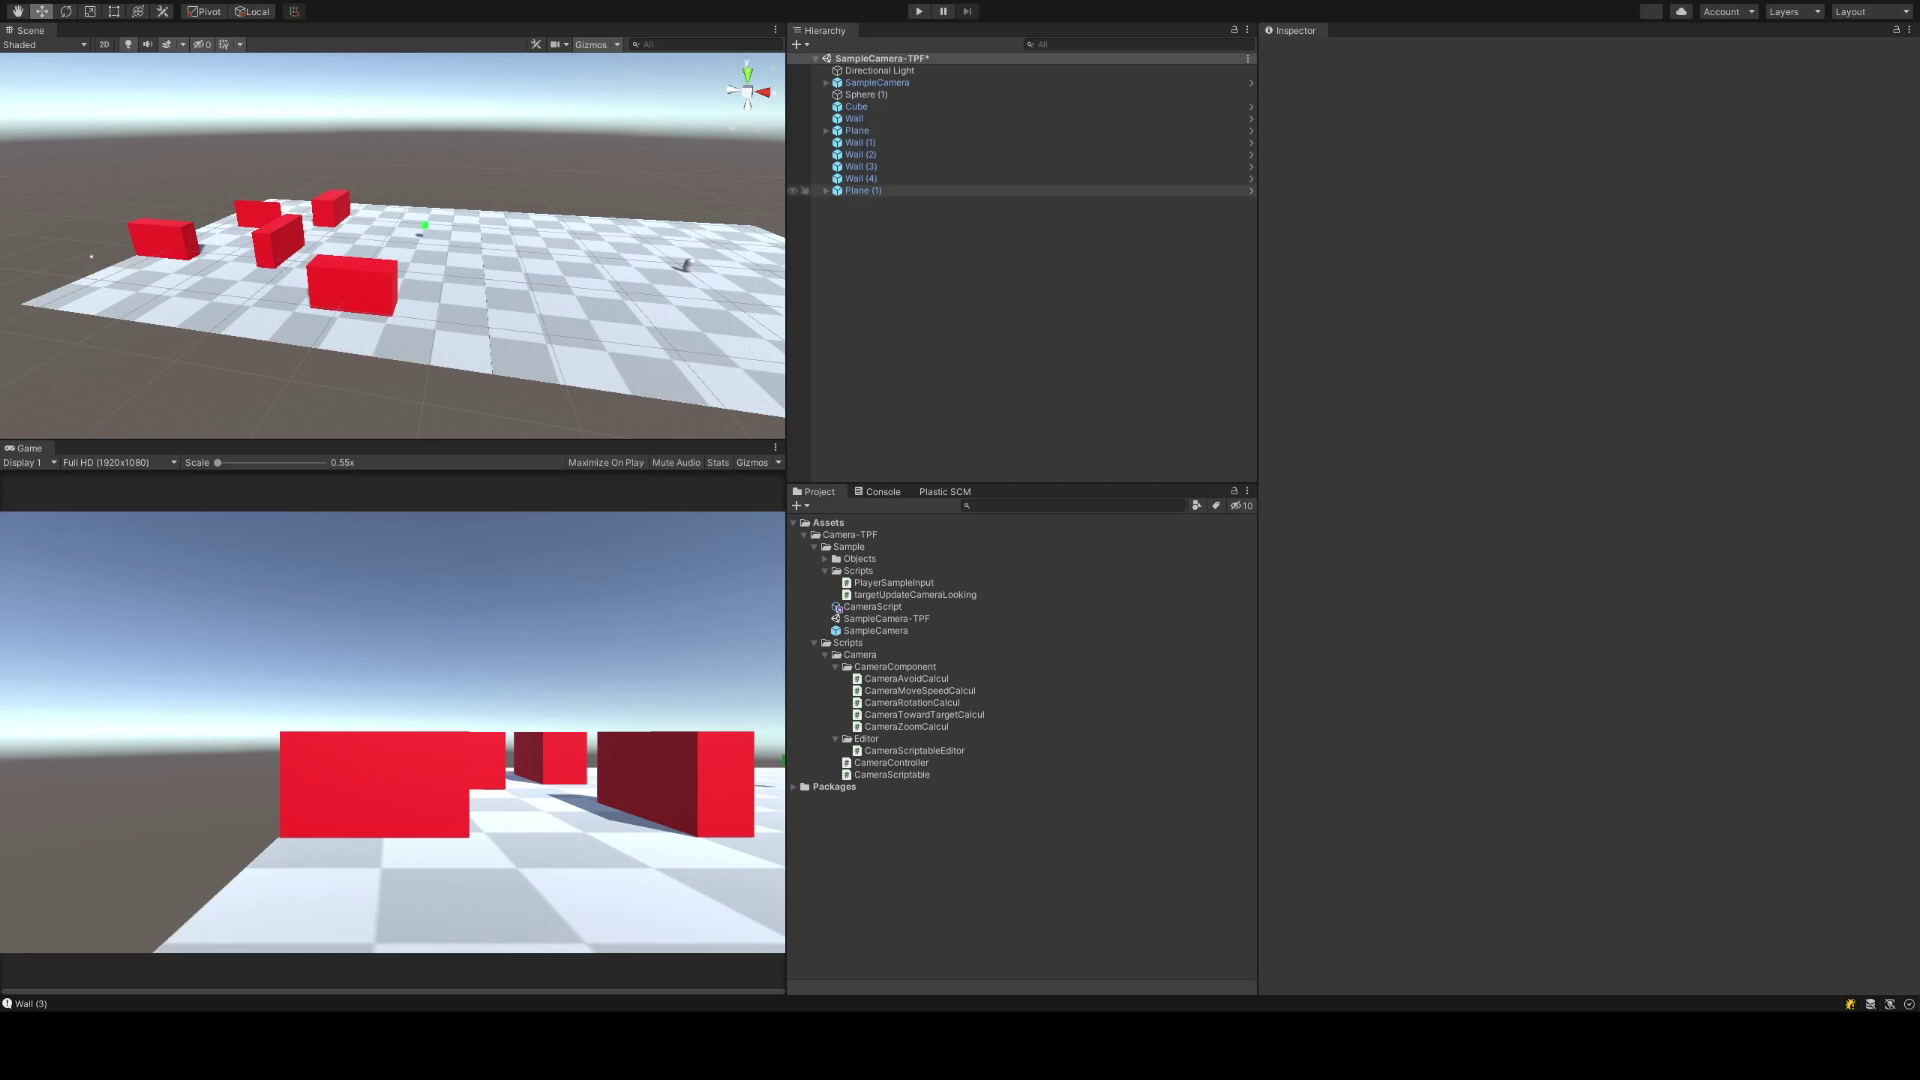Image resolution: width=1920 pixels, height=1080 pixels.
Task: Open Full HD resolution dropdown
Action: click(120, 462)
